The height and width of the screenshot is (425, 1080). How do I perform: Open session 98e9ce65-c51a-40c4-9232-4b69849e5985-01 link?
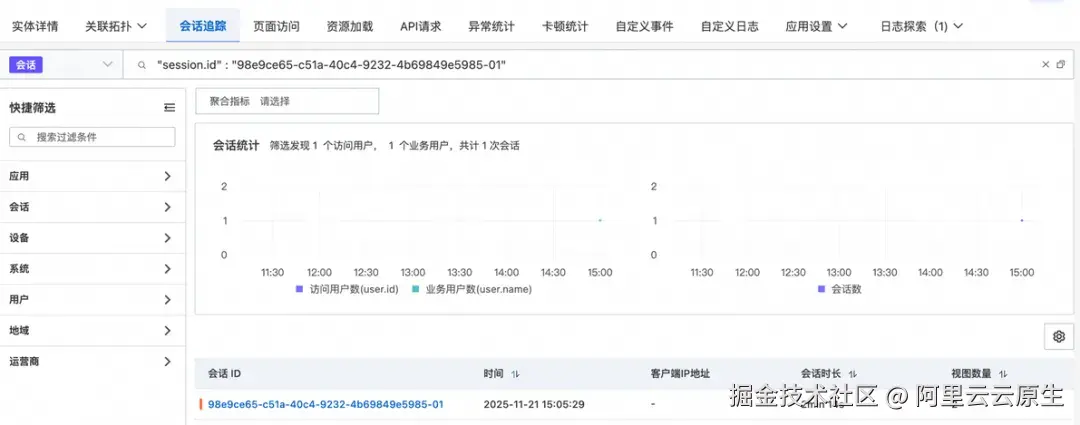coord(326,404)
